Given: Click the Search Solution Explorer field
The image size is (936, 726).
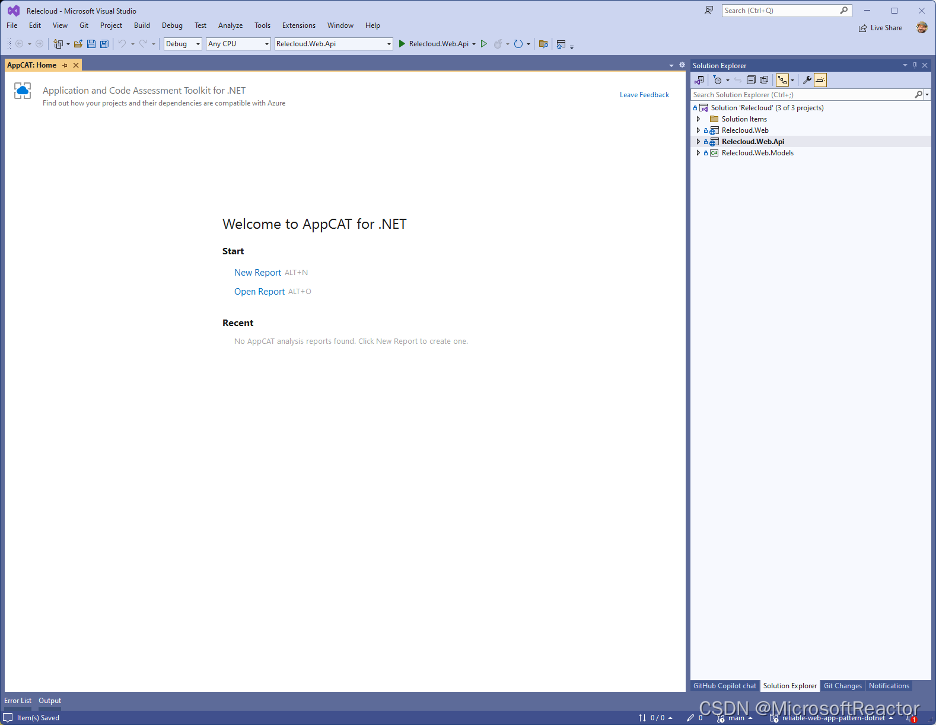Looking at the screenshot, I should pyautogui.click(x=803, y=94).
